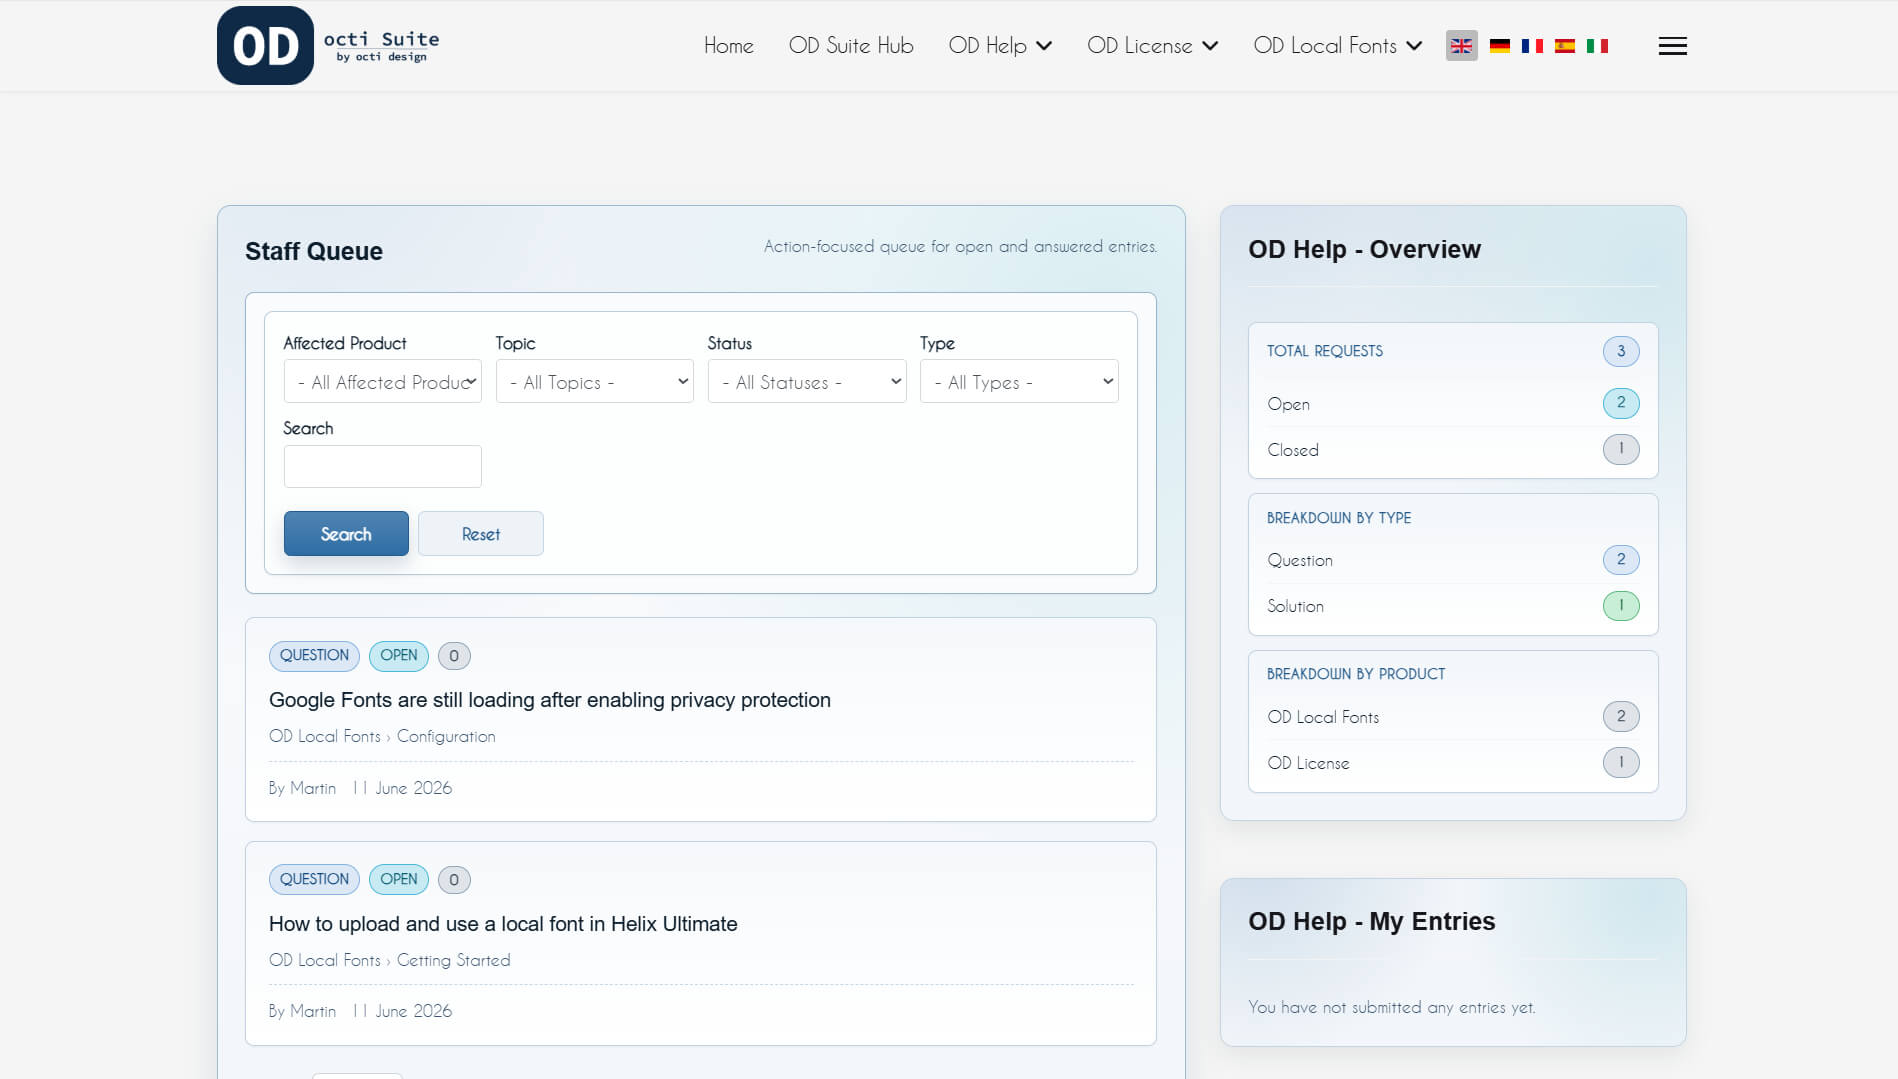Expand the OD Local Fonts menu
The height and width of the screenshot is (1079, 1898).
1338,46
